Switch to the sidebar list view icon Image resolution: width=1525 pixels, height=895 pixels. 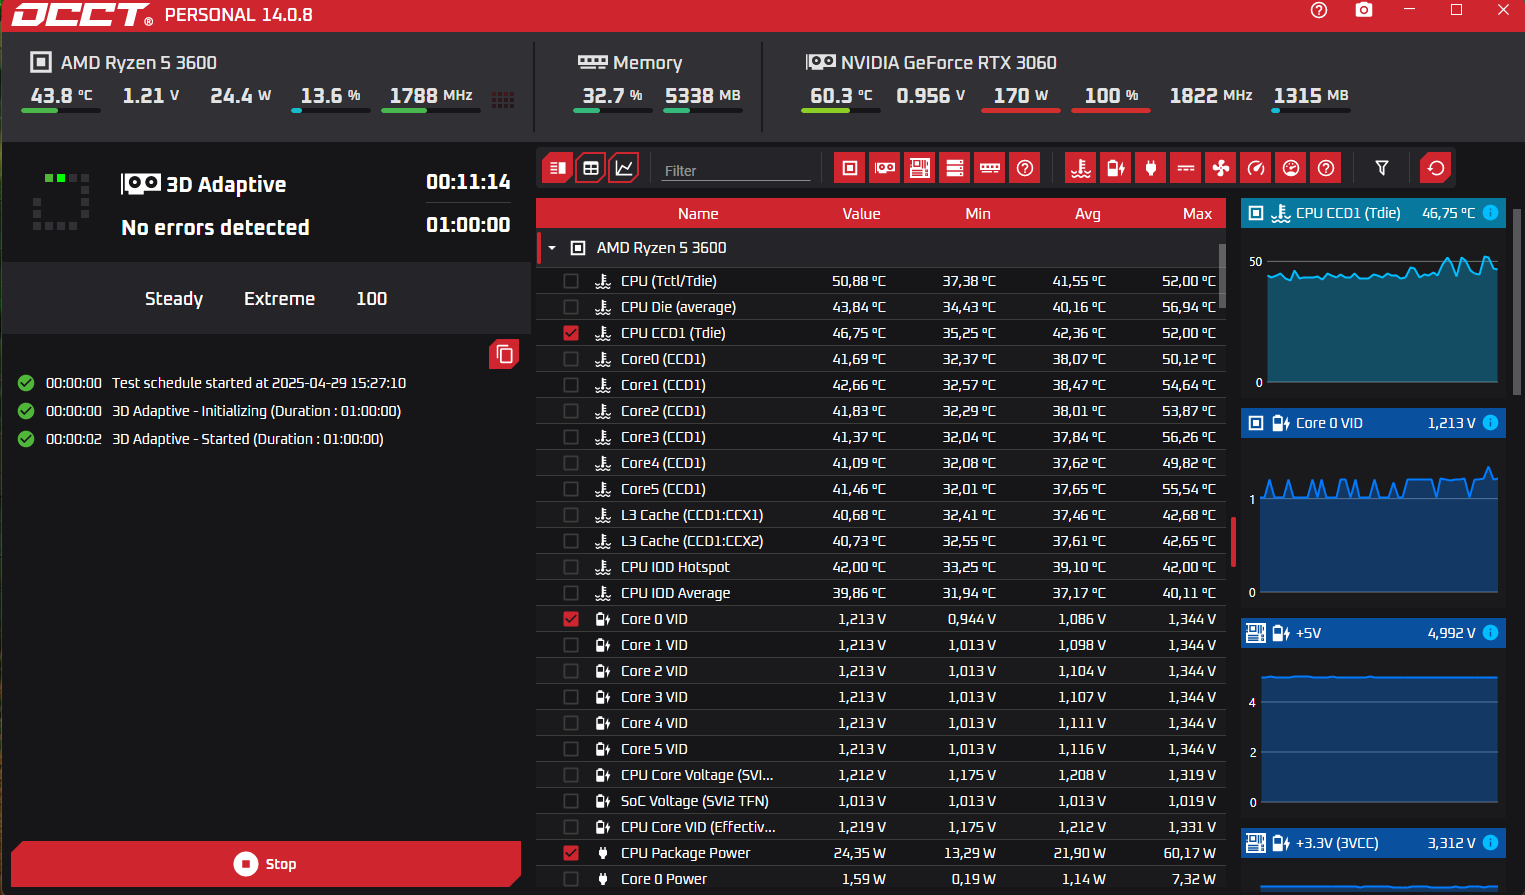coord(558,168)
